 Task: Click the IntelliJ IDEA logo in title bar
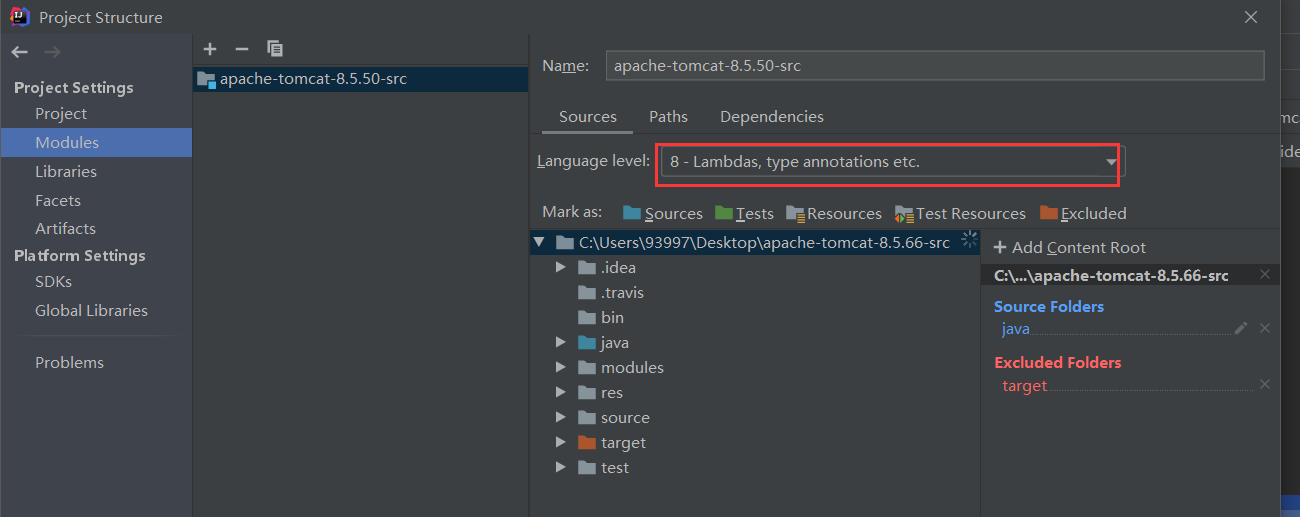tap(20, 17)
